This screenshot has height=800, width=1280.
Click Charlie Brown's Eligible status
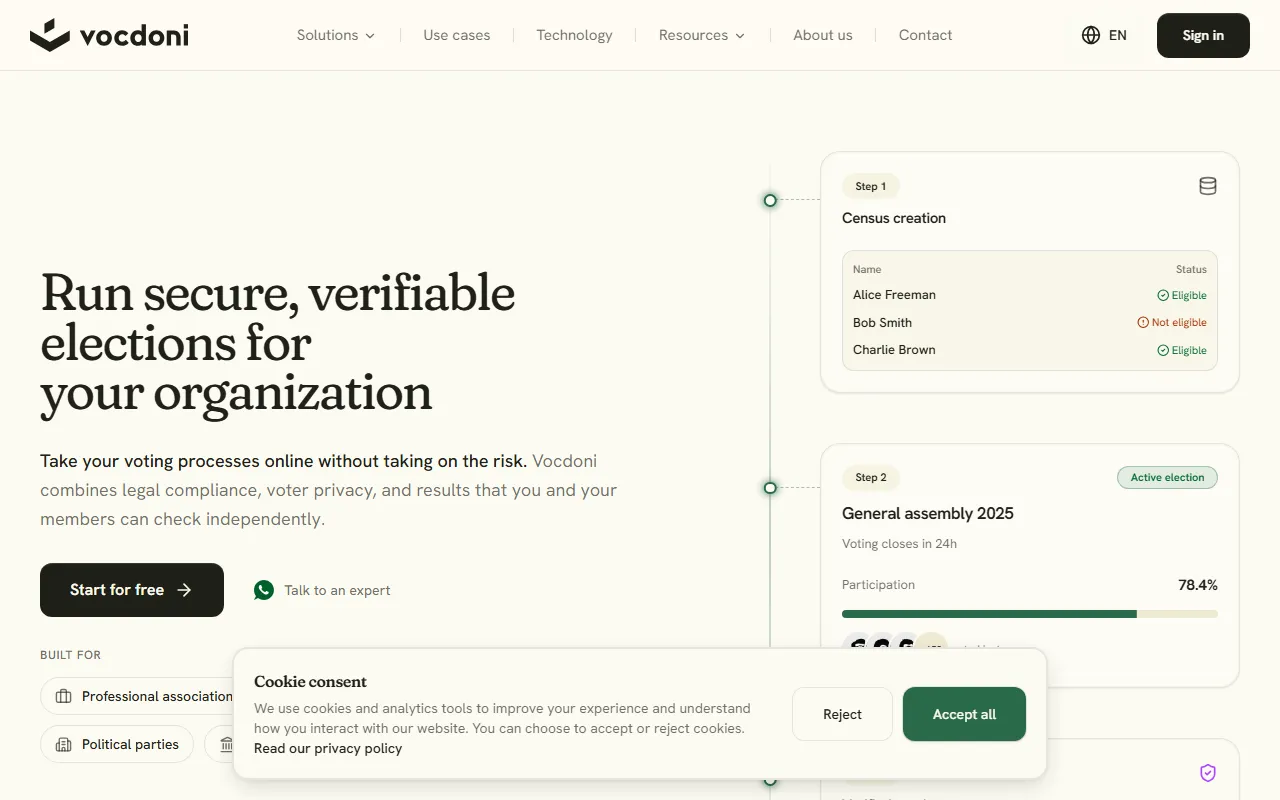(x=1182, y=350)
